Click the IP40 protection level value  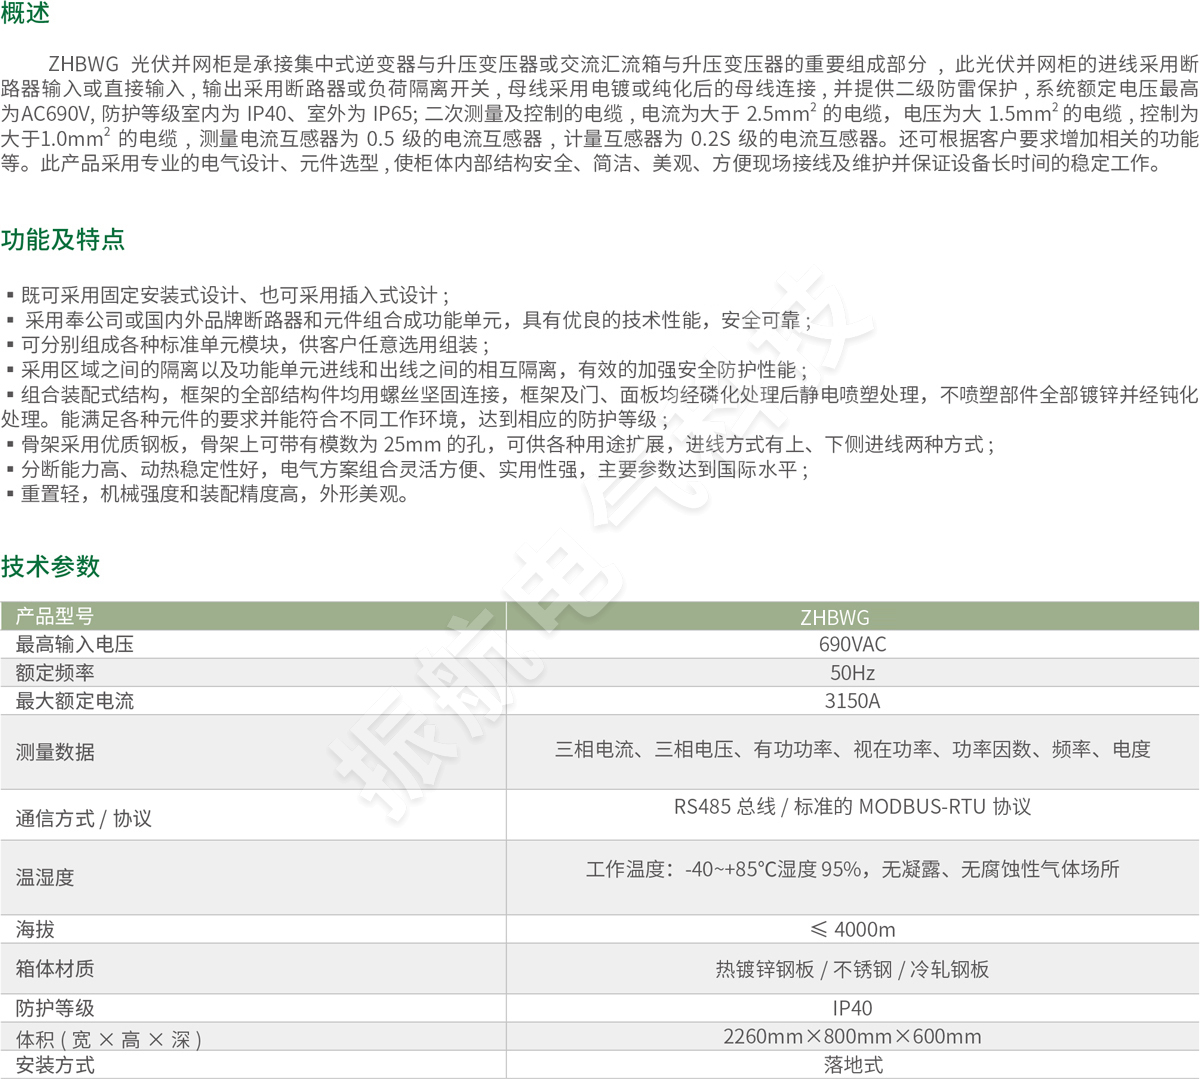click(852, 1008)
